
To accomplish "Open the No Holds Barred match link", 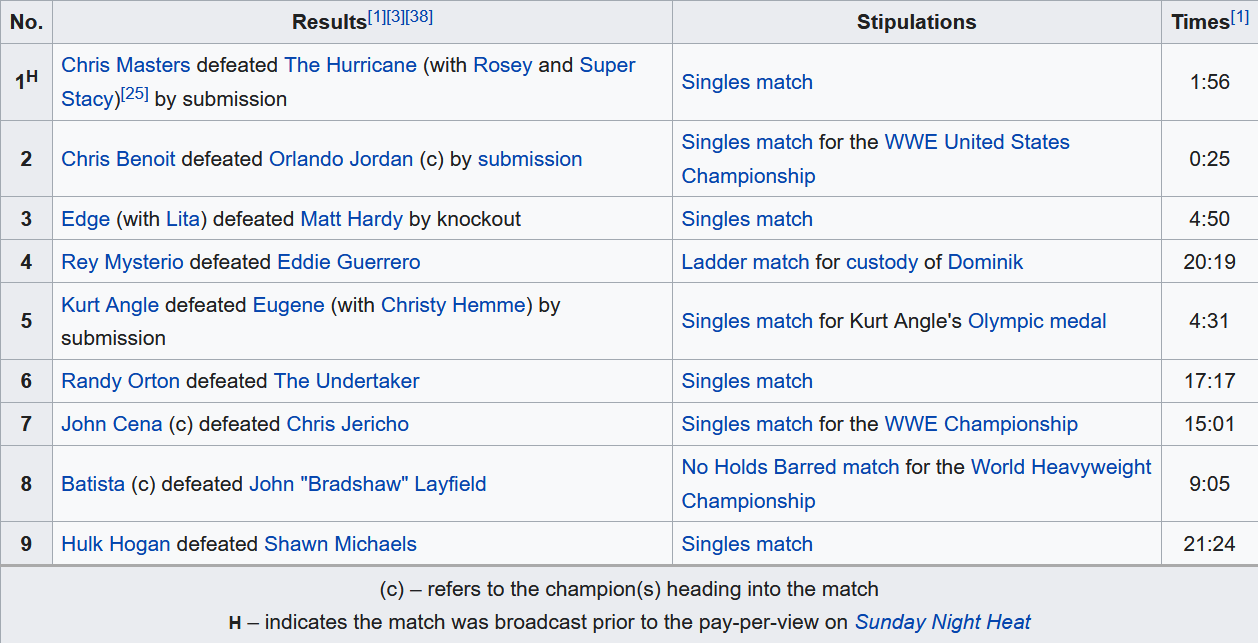I will 790,467.
